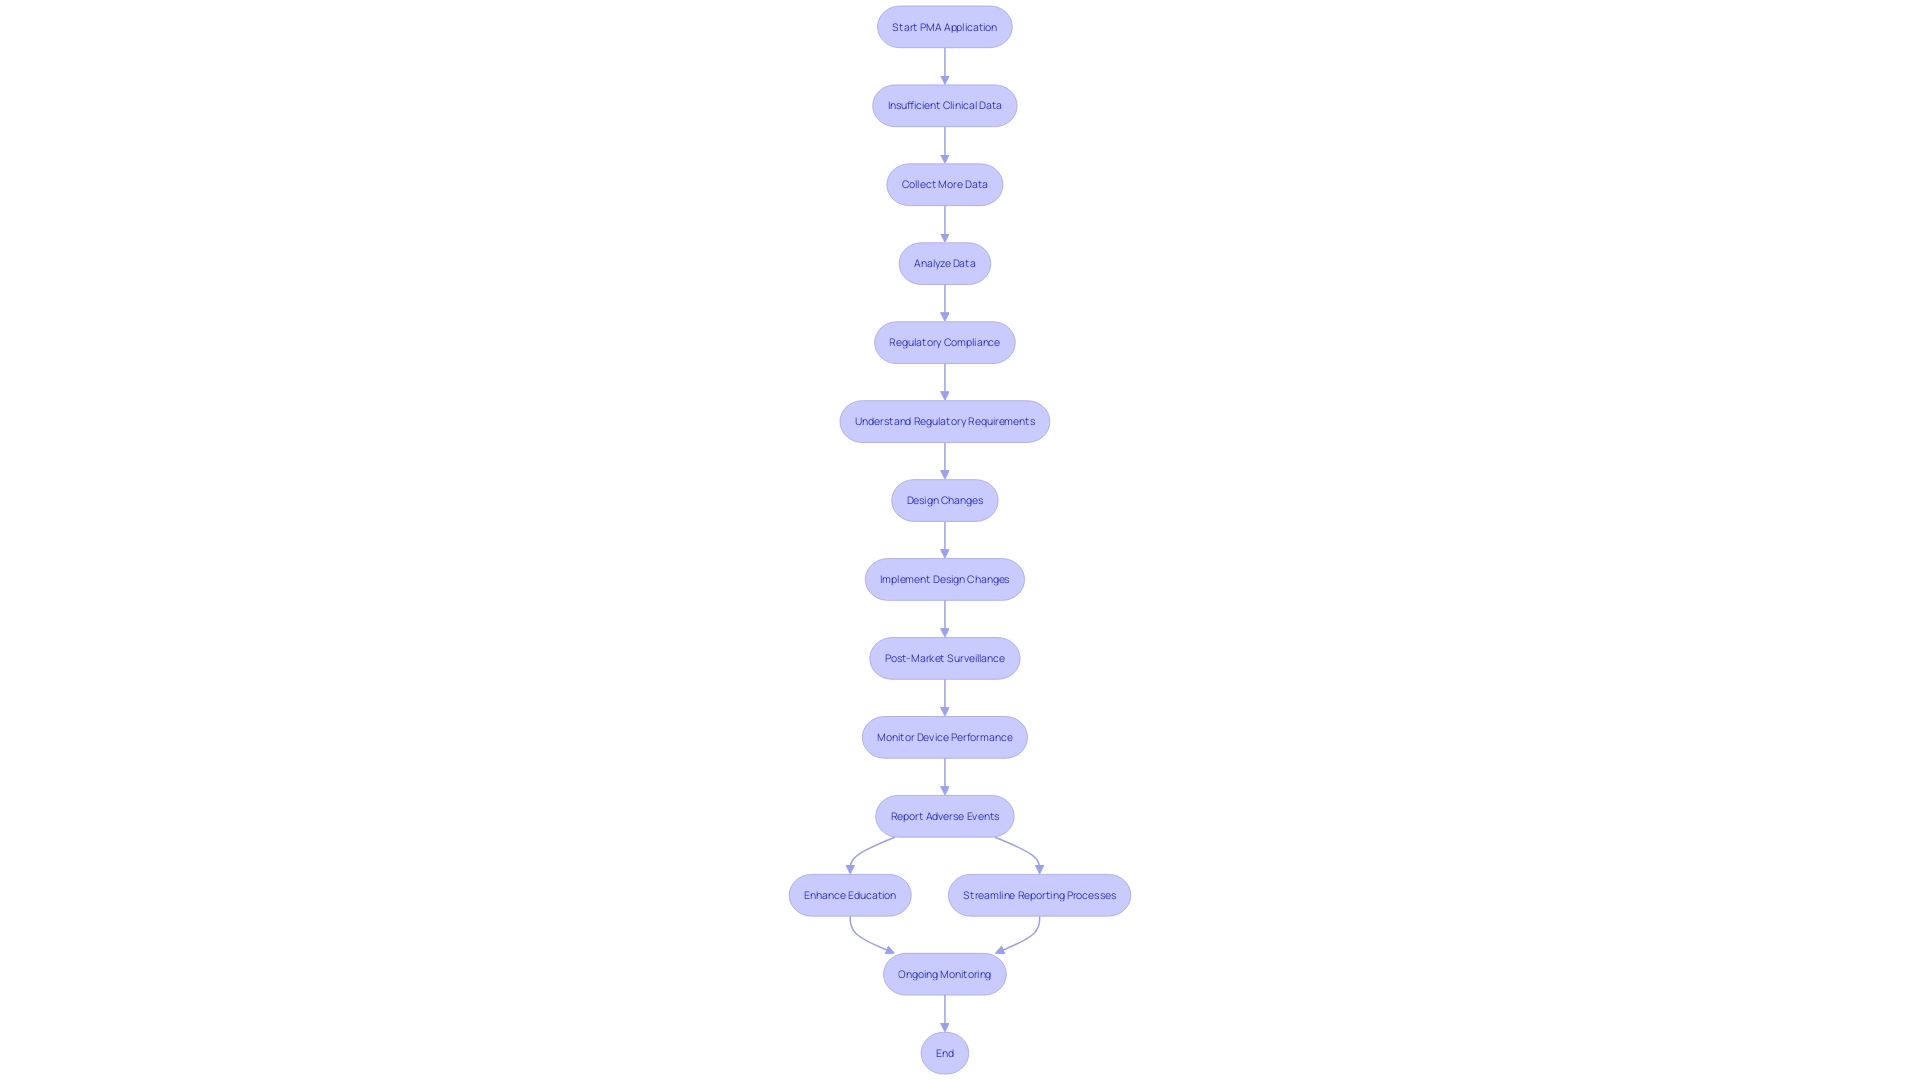Expand the Implement Design Changes node details

(944, 579)
